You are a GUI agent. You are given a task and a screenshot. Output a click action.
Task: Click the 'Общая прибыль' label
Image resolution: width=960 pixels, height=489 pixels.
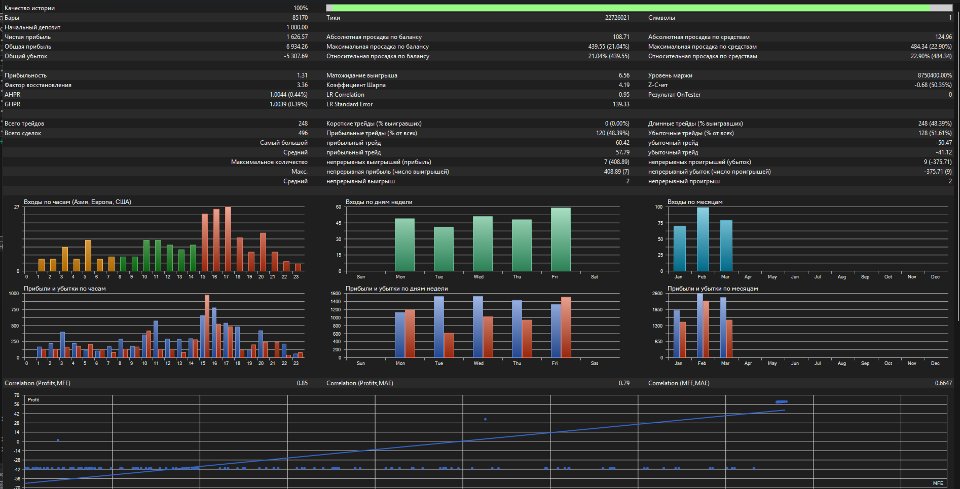(28, 47)
